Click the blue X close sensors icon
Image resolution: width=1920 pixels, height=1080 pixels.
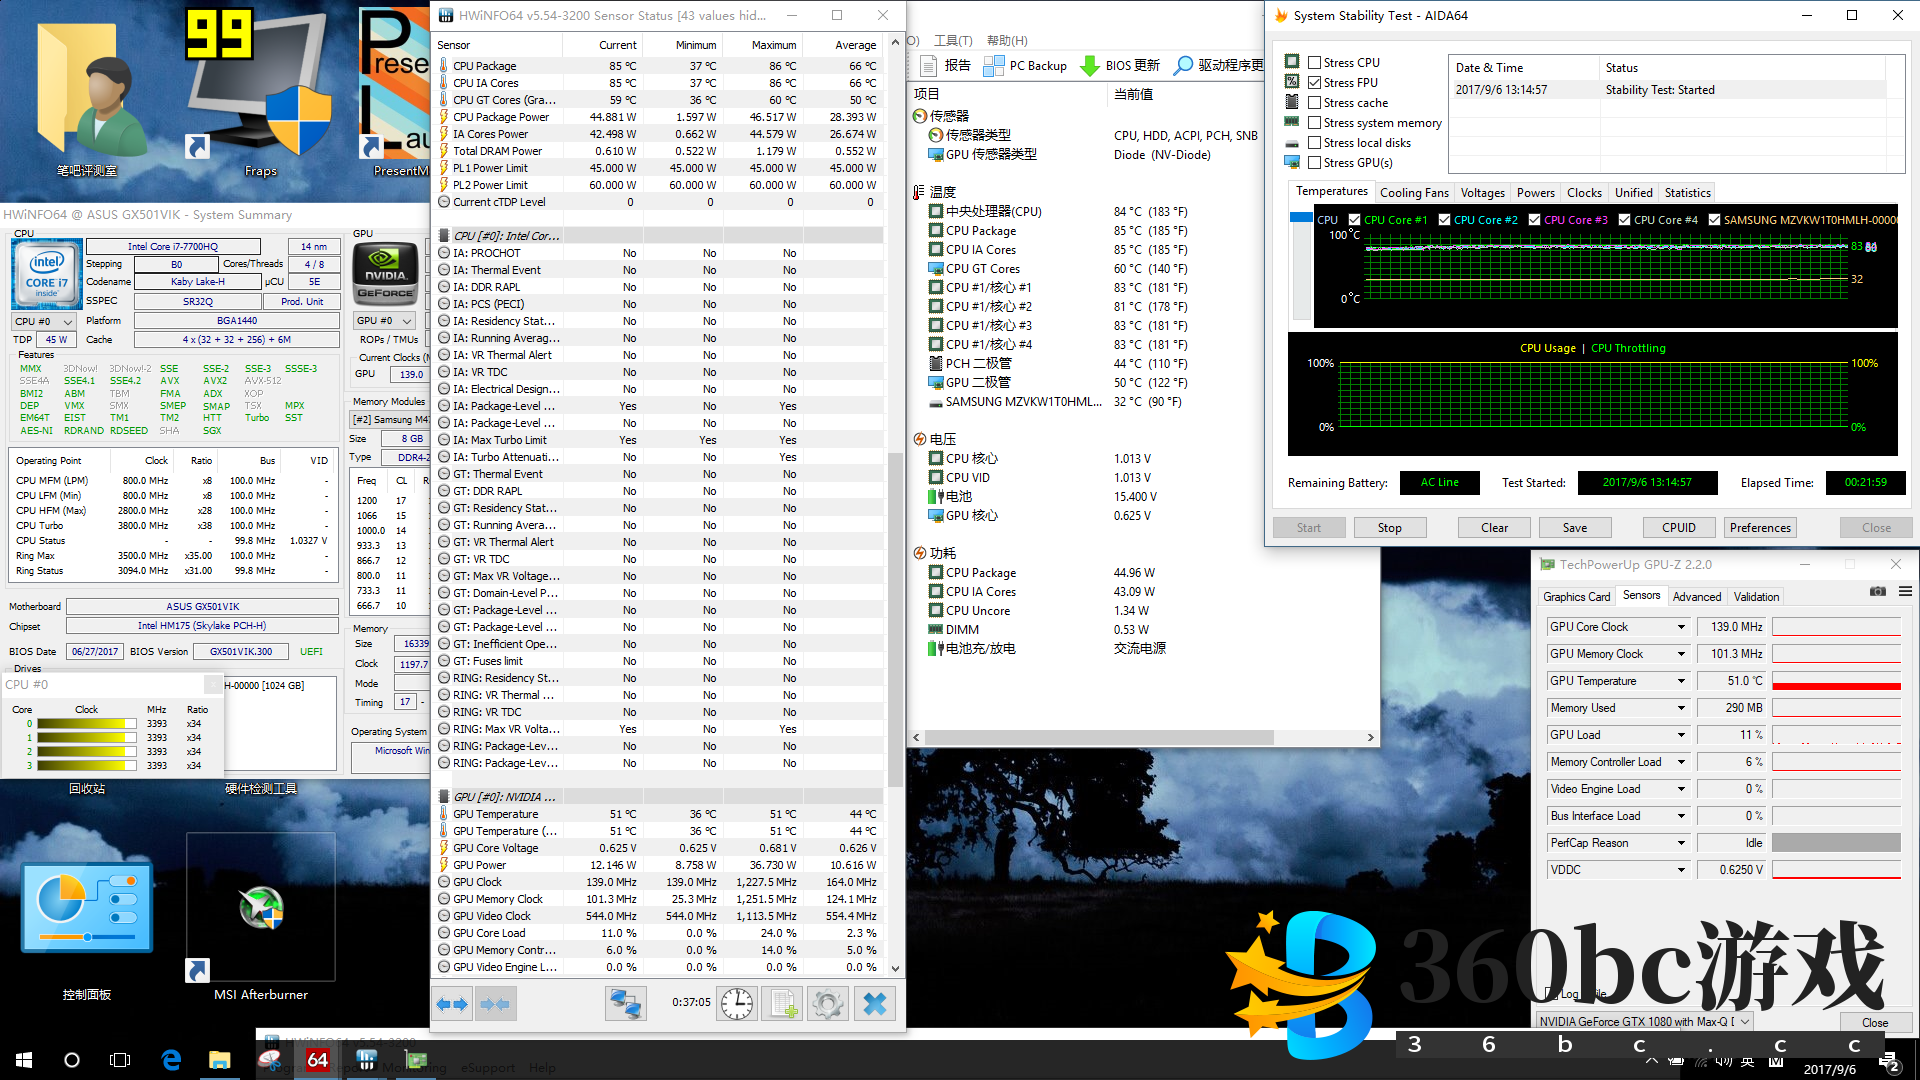[874, 1003]
